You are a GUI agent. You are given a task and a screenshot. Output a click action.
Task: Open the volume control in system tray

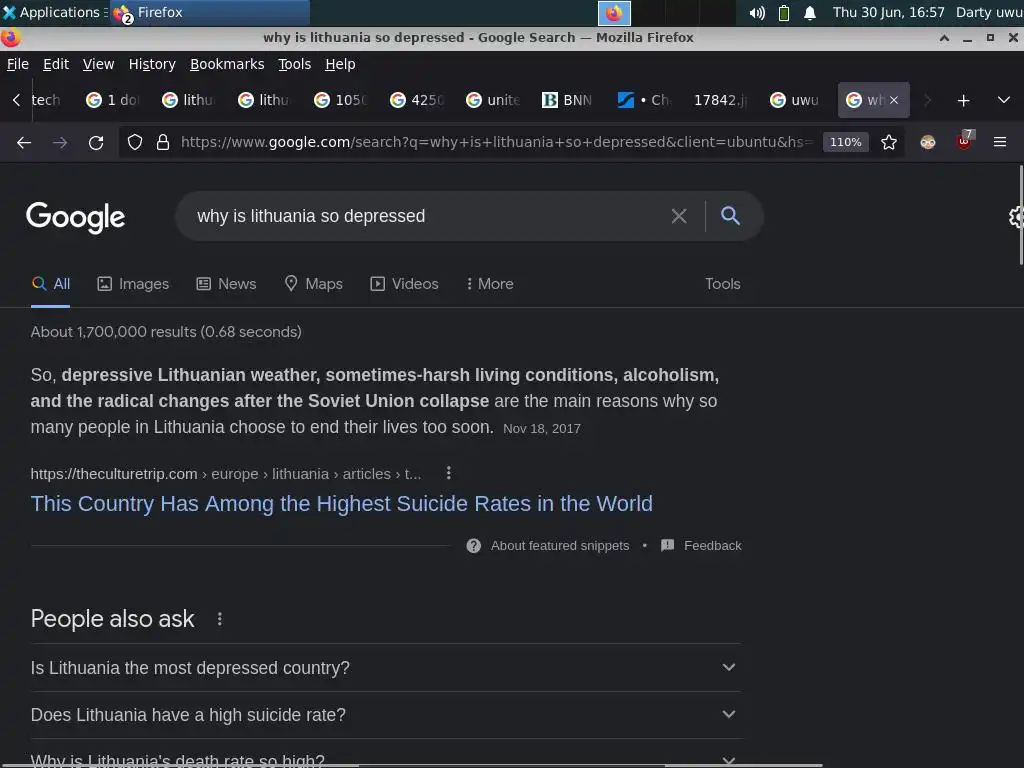click(757, 13)
